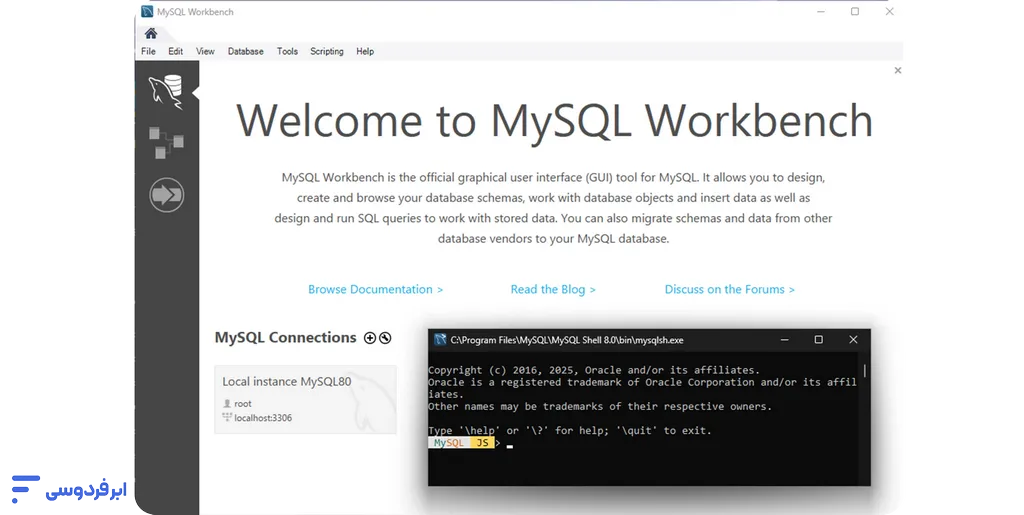This screenshot has height=515, width=1024.
Task: Open the Edit menu
Action: (176, 52)
